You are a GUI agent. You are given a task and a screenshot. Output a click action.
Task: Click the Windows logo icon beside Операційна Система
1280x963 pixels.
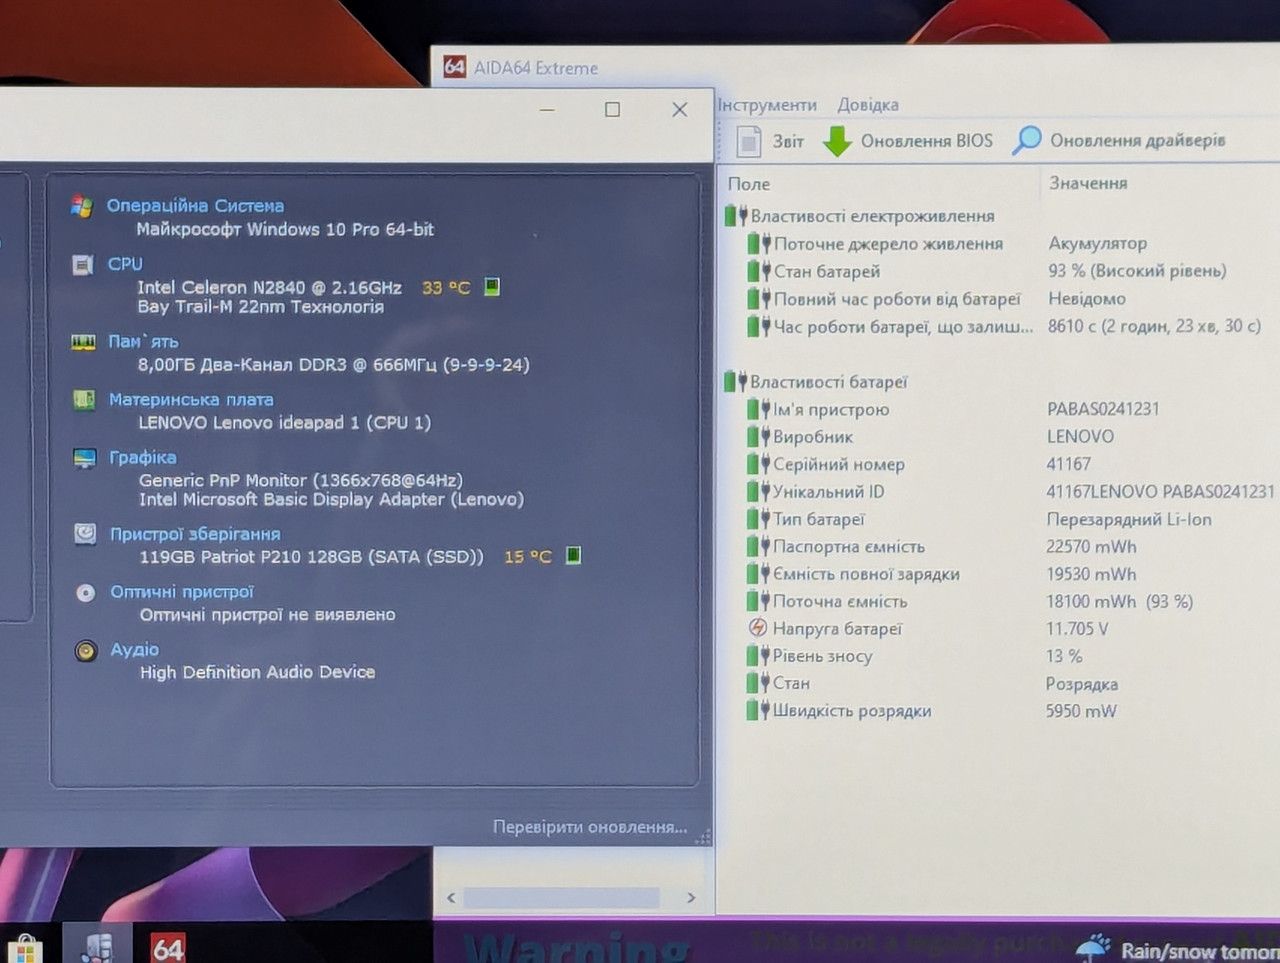82,206
